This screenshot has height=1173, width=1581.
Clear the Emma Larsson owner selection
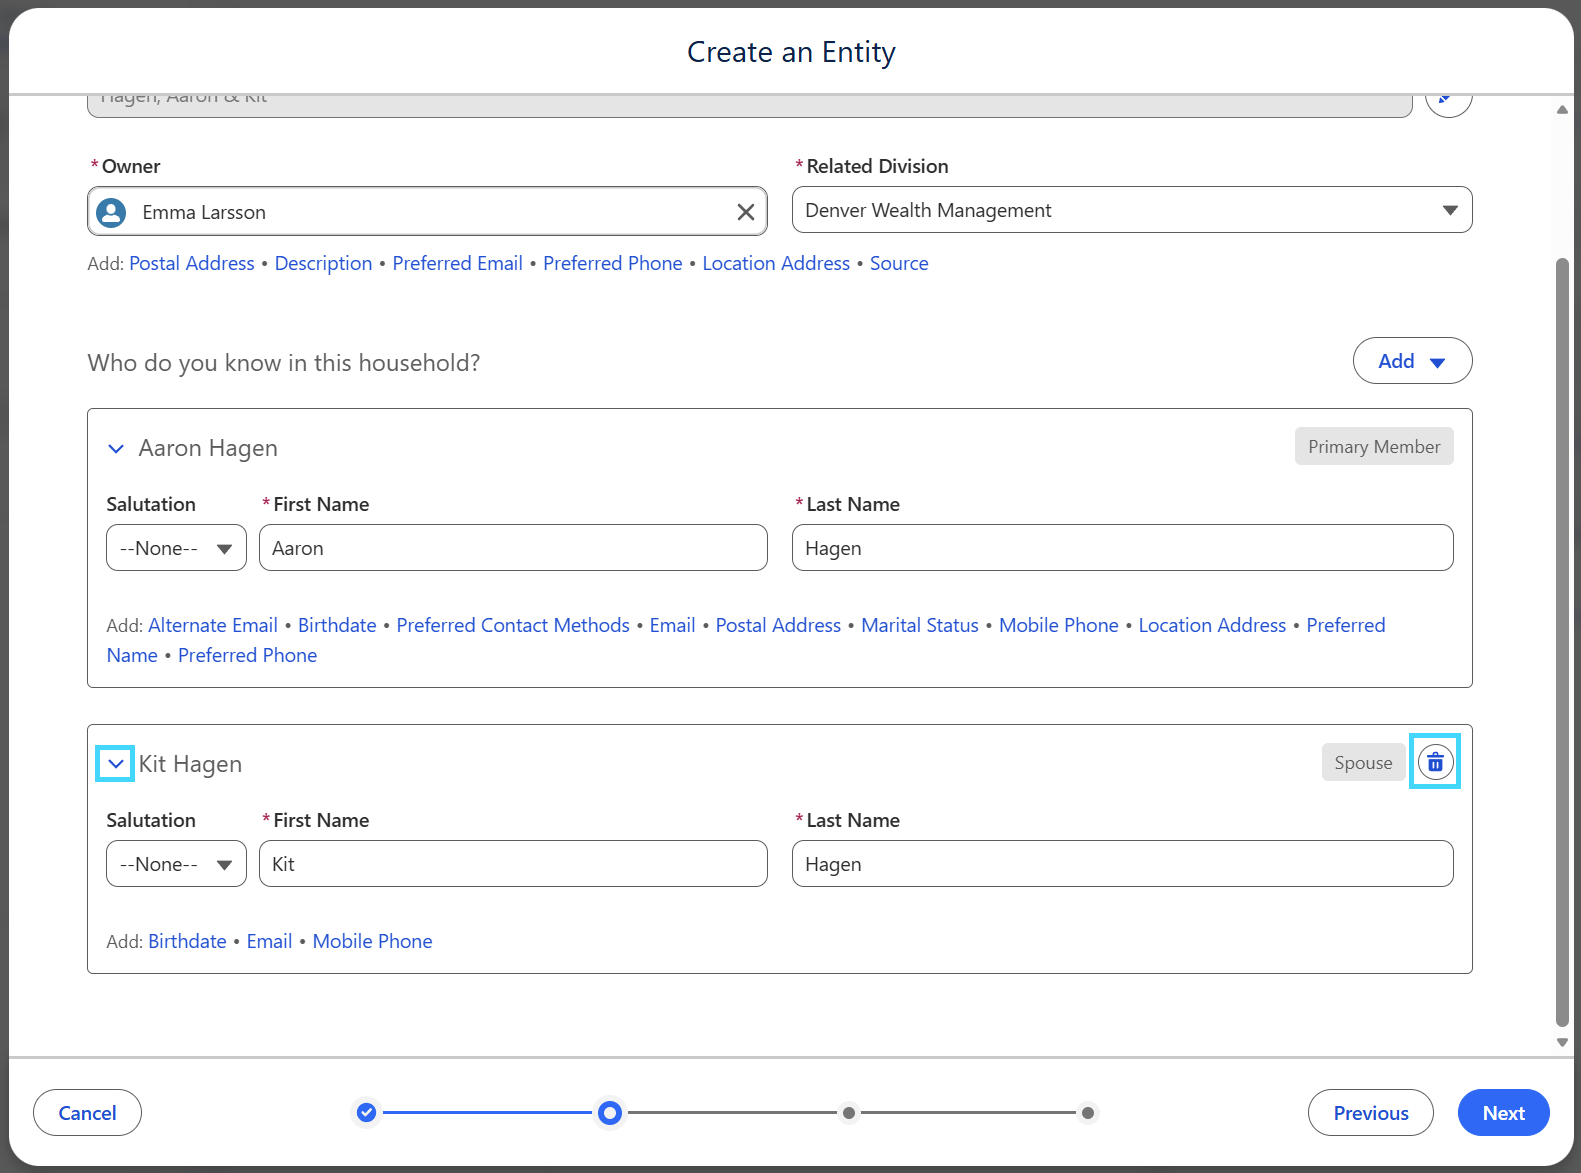745,212
